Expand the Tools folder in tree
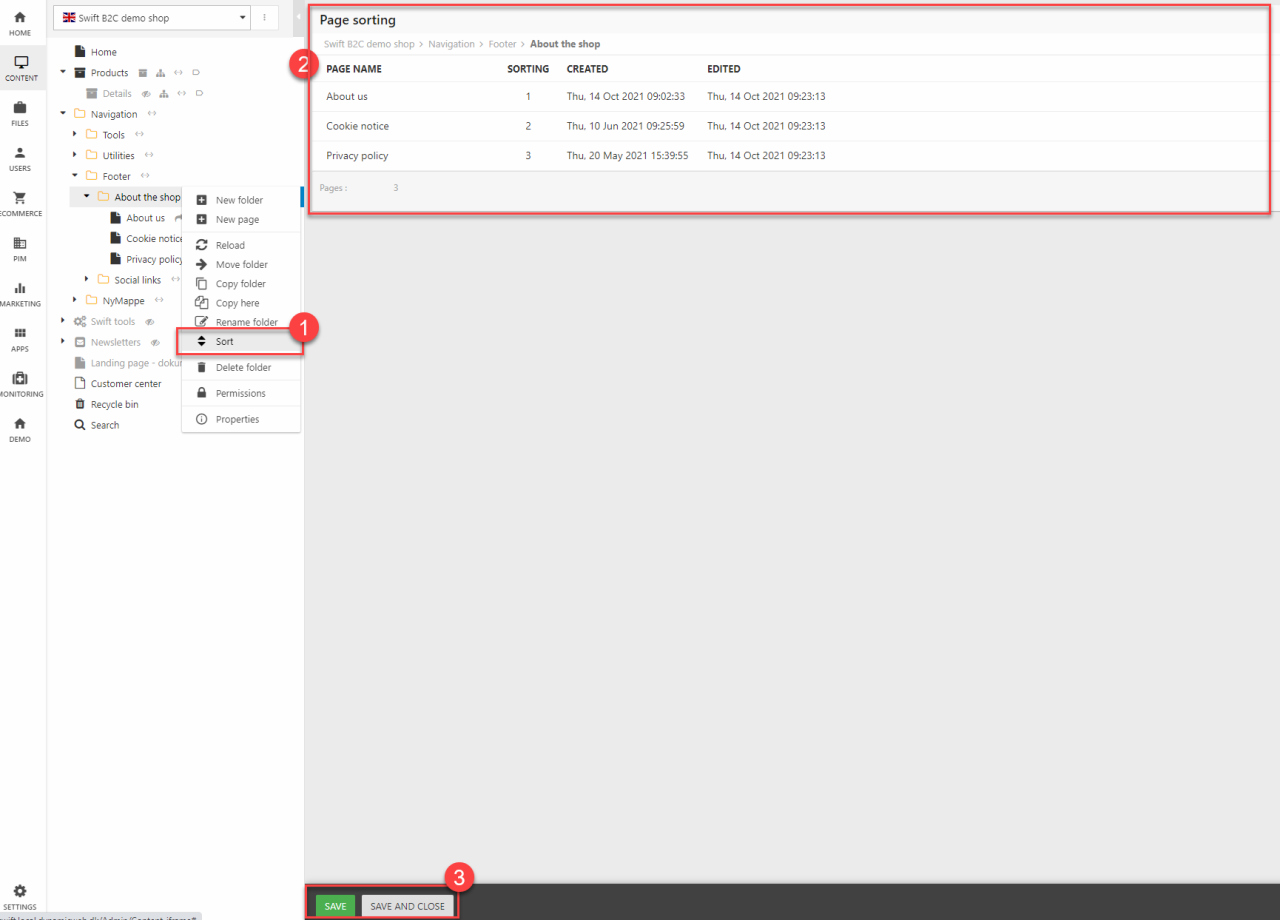The image size is (1280, 920). coord(75,135)
